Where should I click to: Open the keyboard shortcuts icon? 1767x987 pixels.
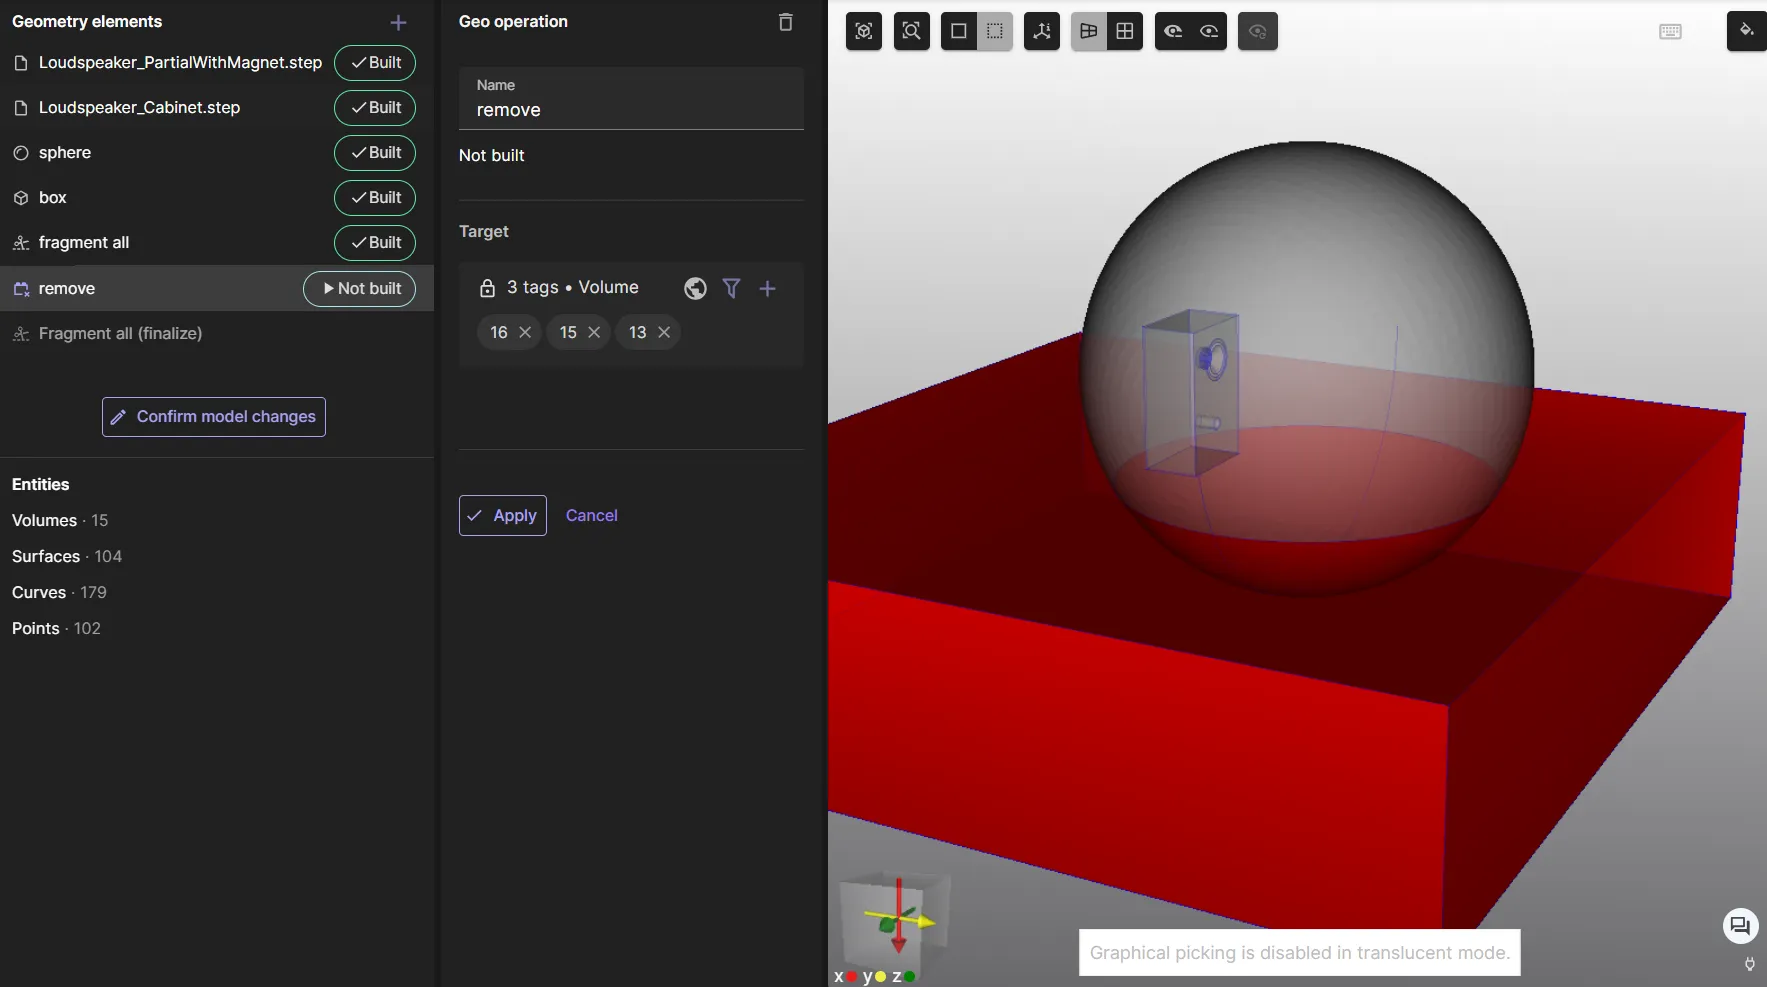coord(1670,32)
